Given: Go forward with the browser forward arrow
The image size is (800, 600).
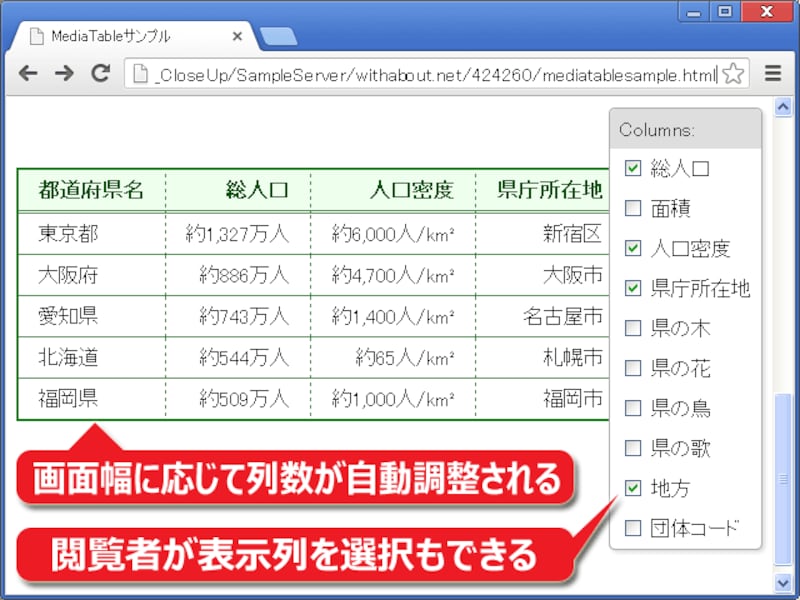Looking at the screenshot, I should click(64, 74).
